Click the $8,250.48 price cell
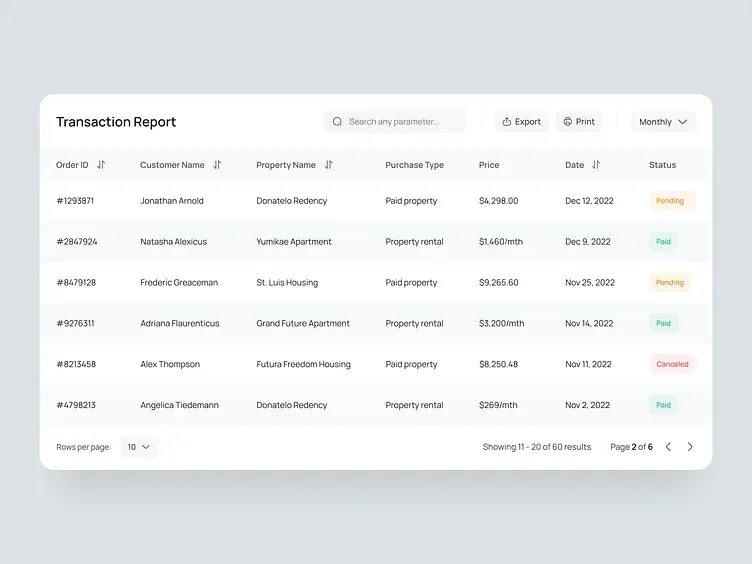752x564 pixels. [x=498, y=364]
